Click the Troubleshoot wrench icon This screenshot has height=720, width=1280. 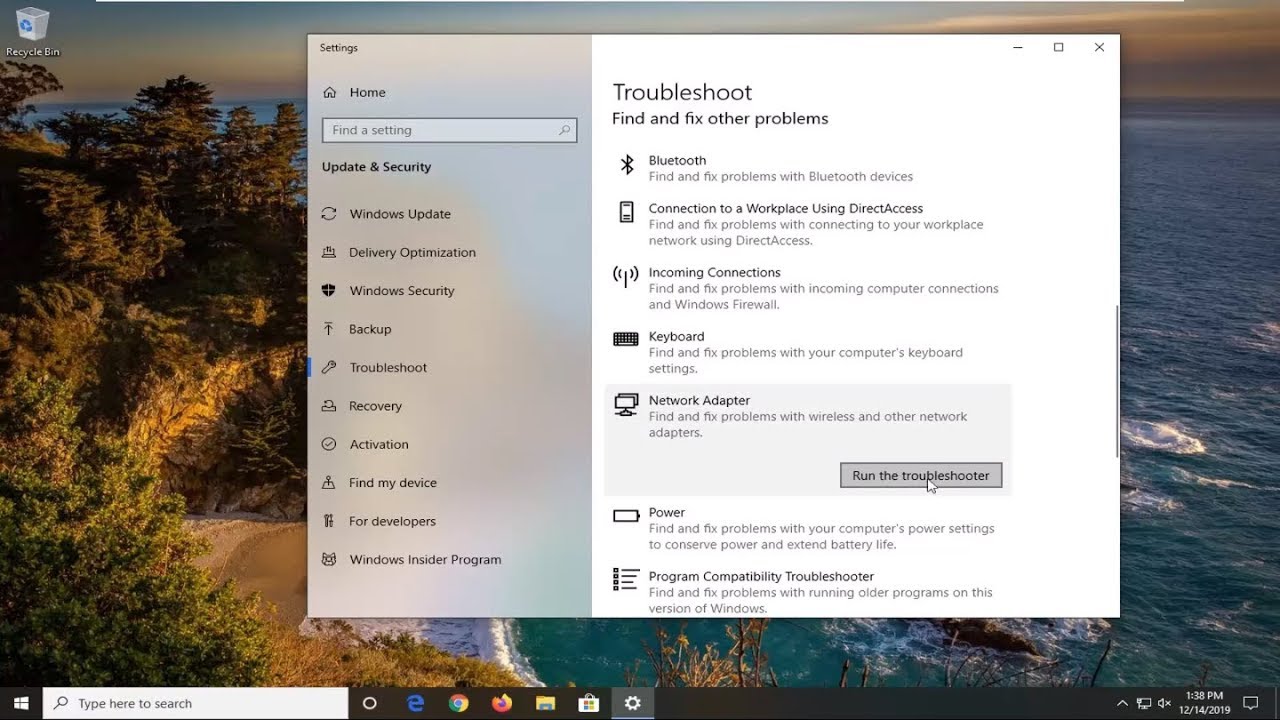coord(328,367)
